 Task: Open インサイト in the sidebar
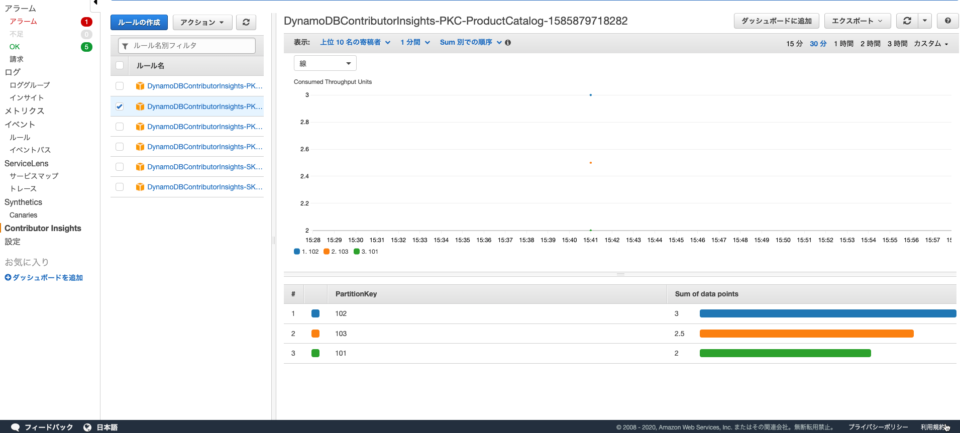(26, 97)
